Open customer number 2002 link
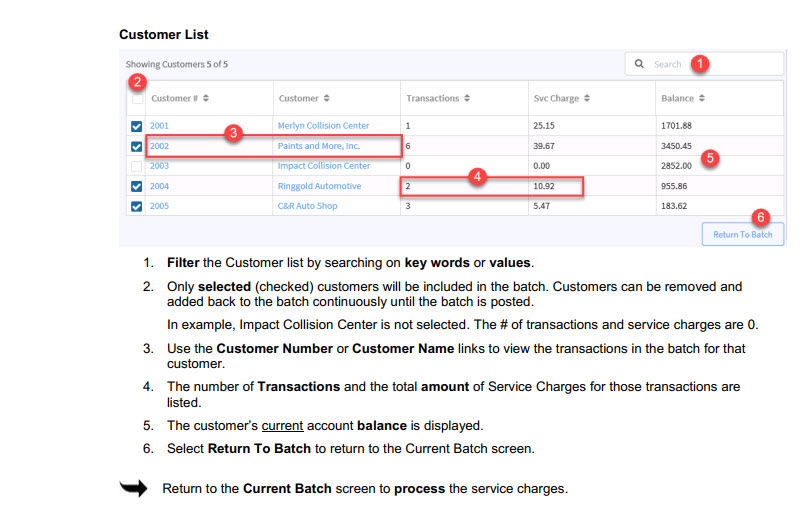This screenshot has width=803, height=509. pos(160,146)
